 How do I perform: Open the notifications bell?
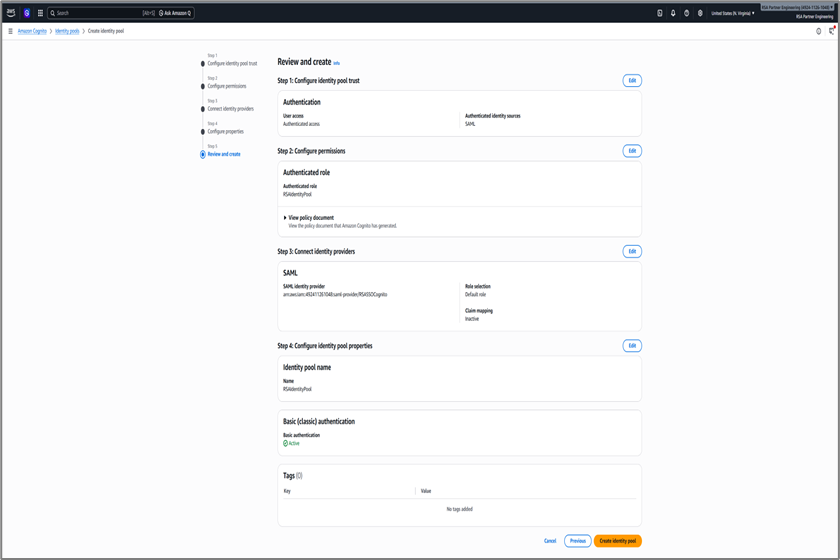673,13
